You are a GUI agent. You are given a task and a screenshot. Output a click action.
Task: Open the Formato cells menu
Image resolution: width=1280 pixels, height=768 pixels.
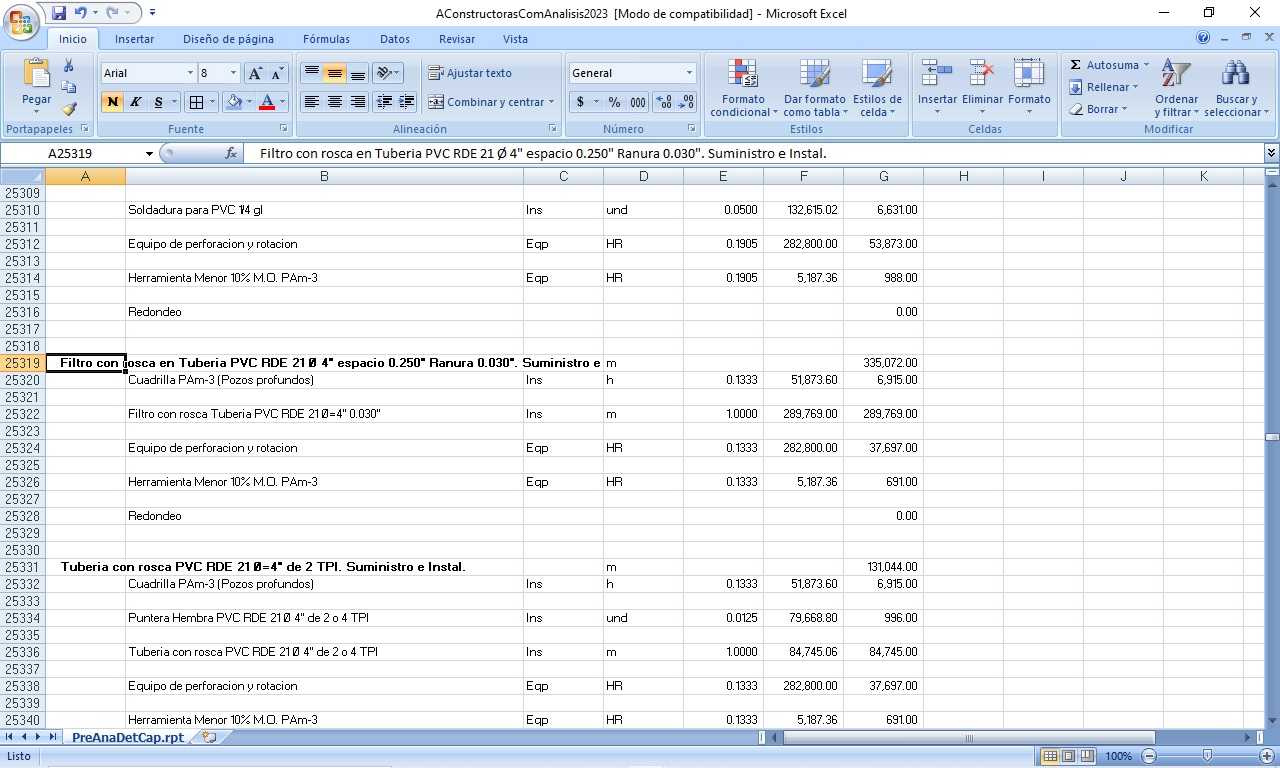(1029, 88)
